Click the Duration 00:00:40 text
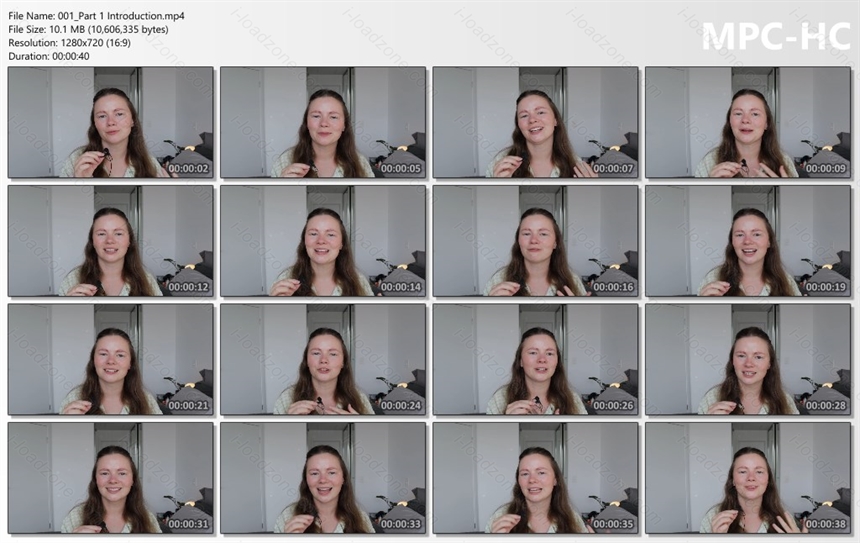860x543 pixels. [49, 56]
